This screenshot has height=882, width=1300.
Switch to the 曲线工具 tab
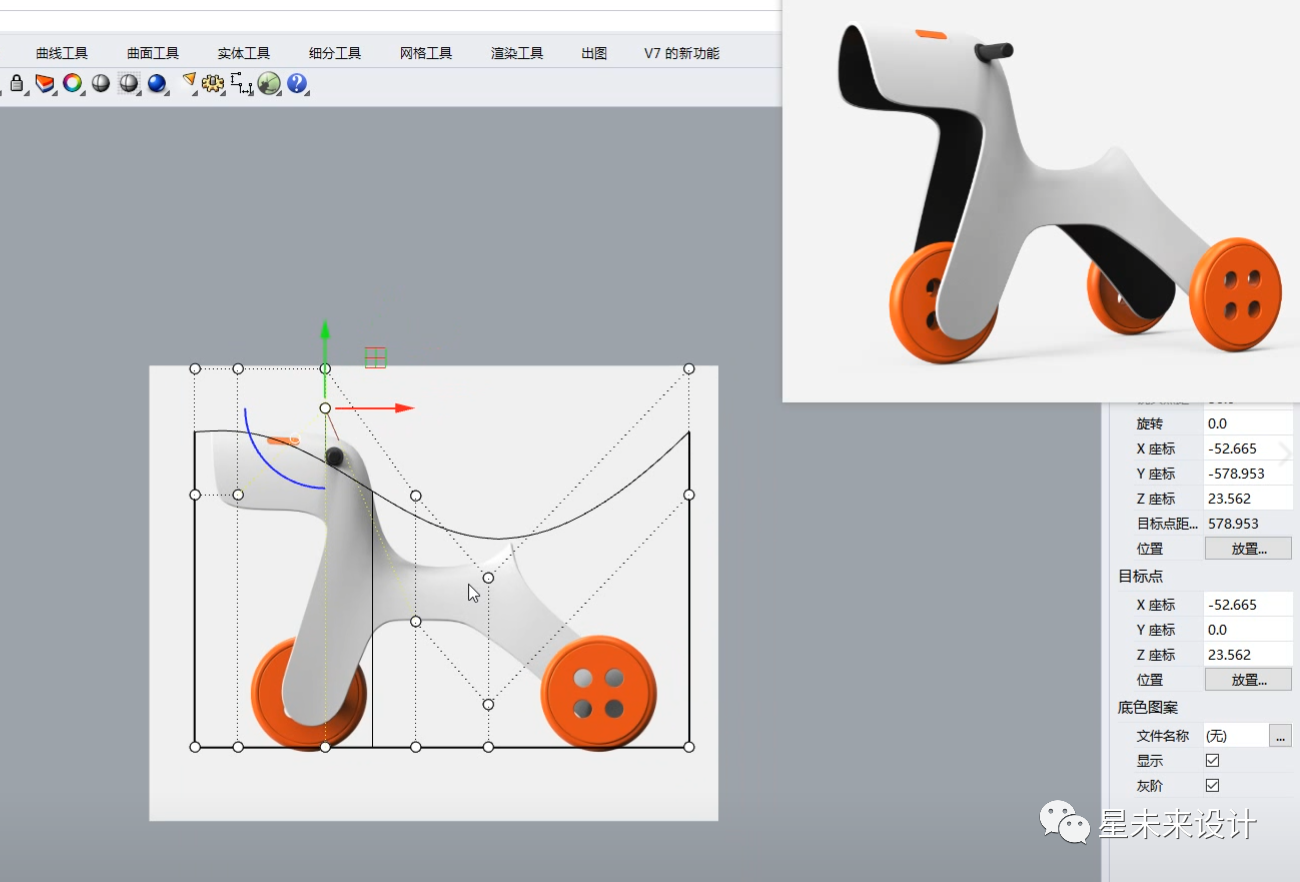62,53
